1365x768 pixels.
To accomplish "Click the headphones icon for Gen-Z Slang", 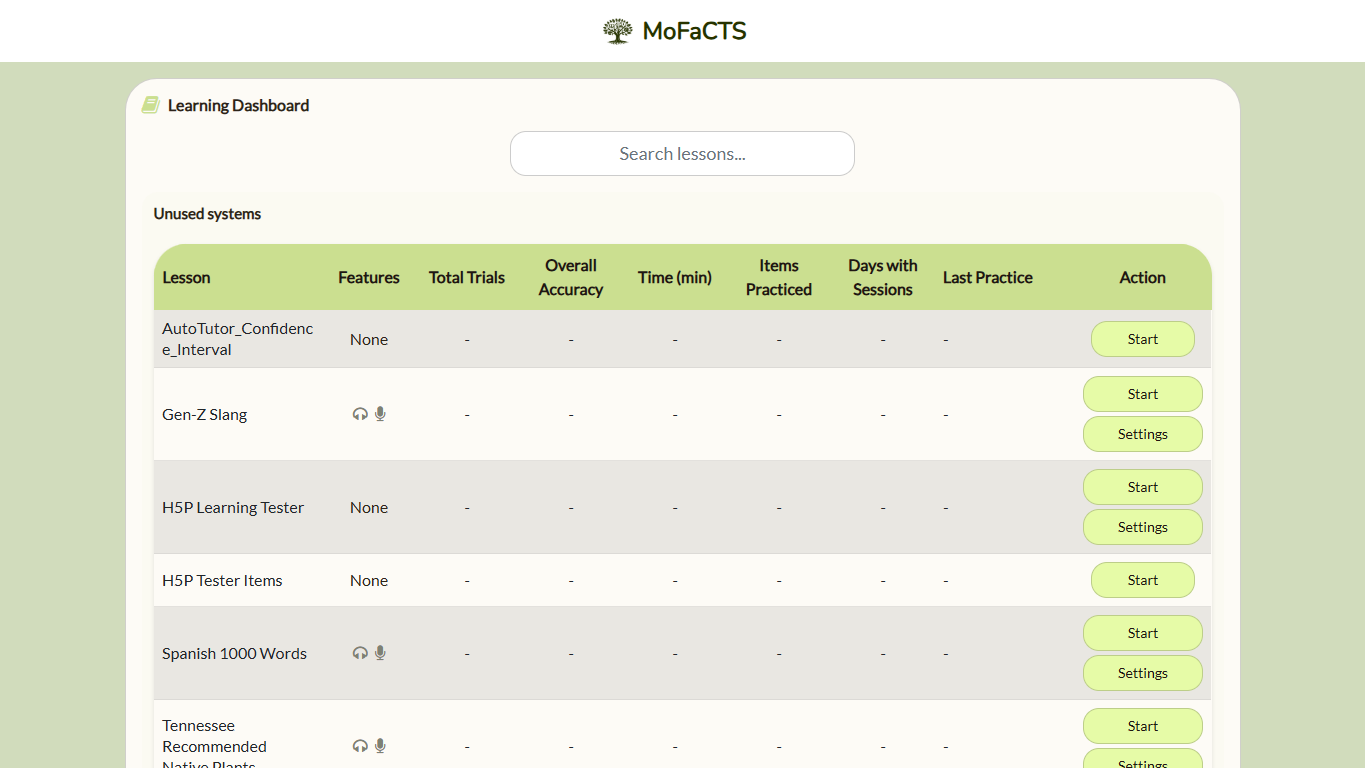I will point(360,414).
